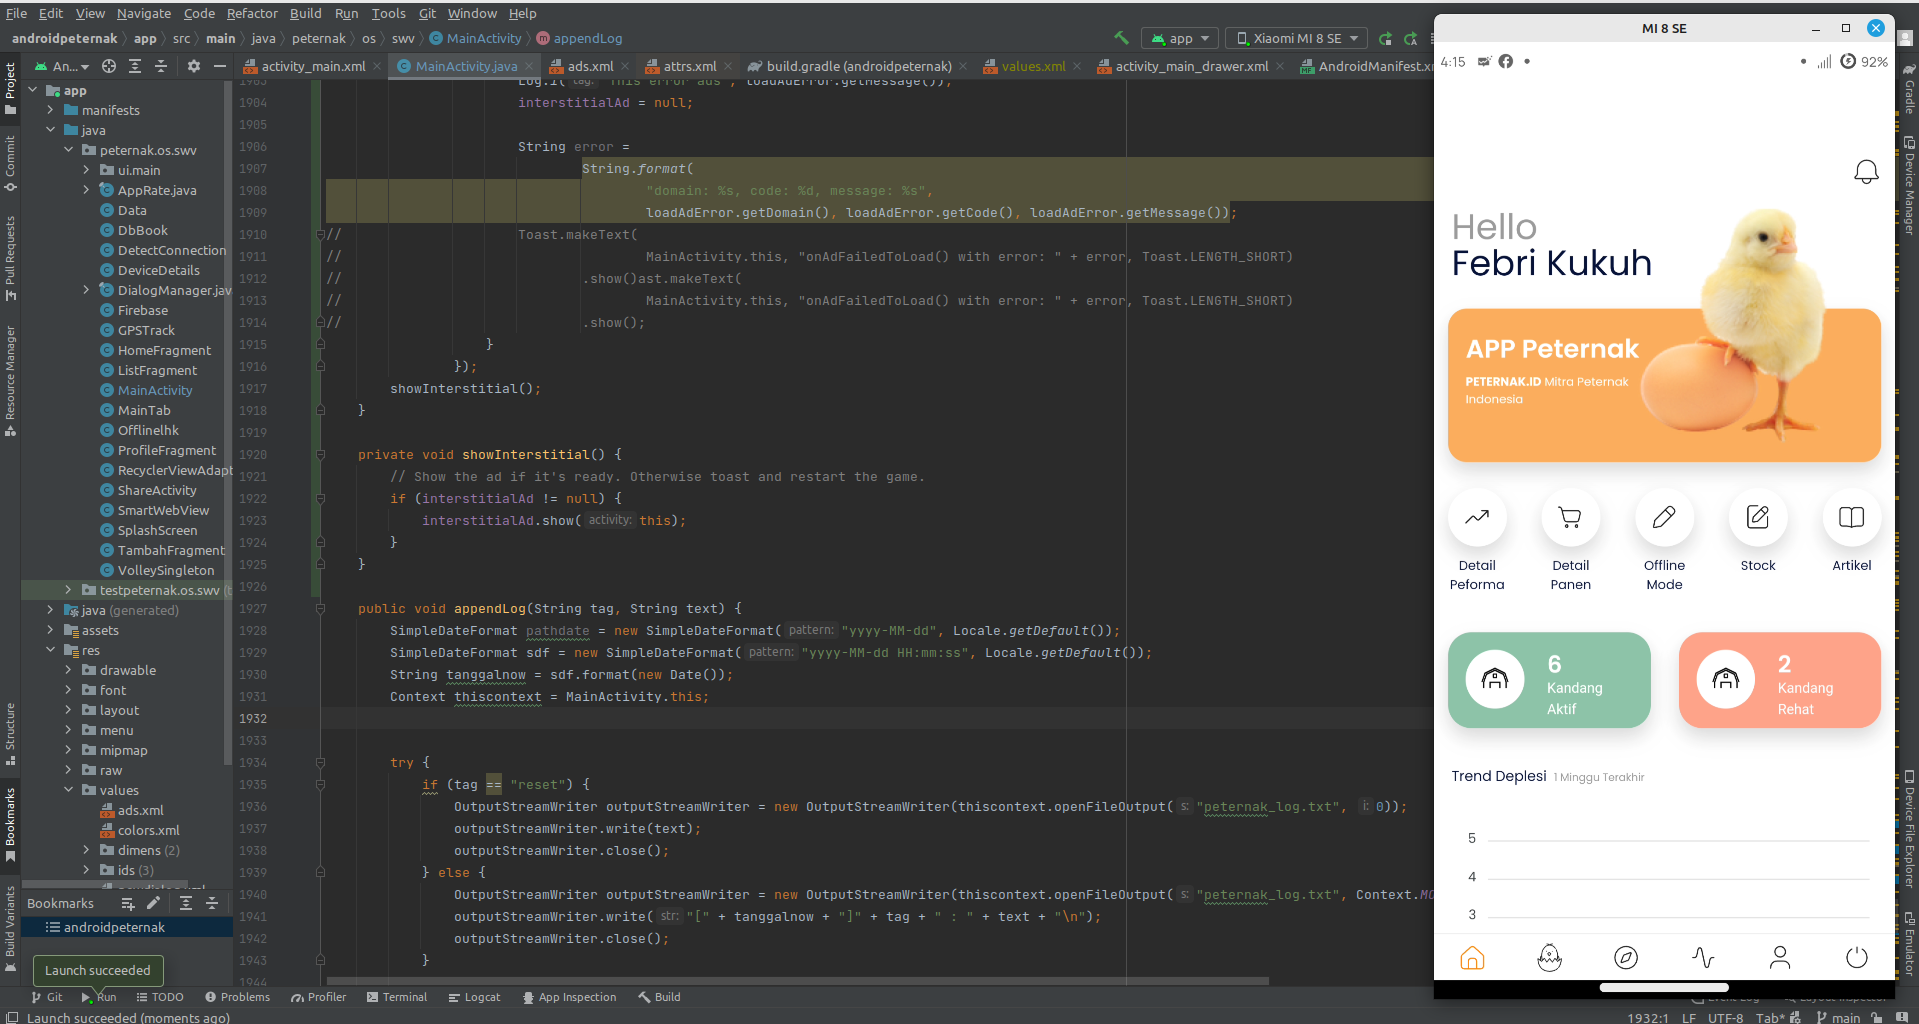Screen dimensions: 1919x1024
Task: Click the notification bell in the Peternak app
Action: click(1866, 171)
